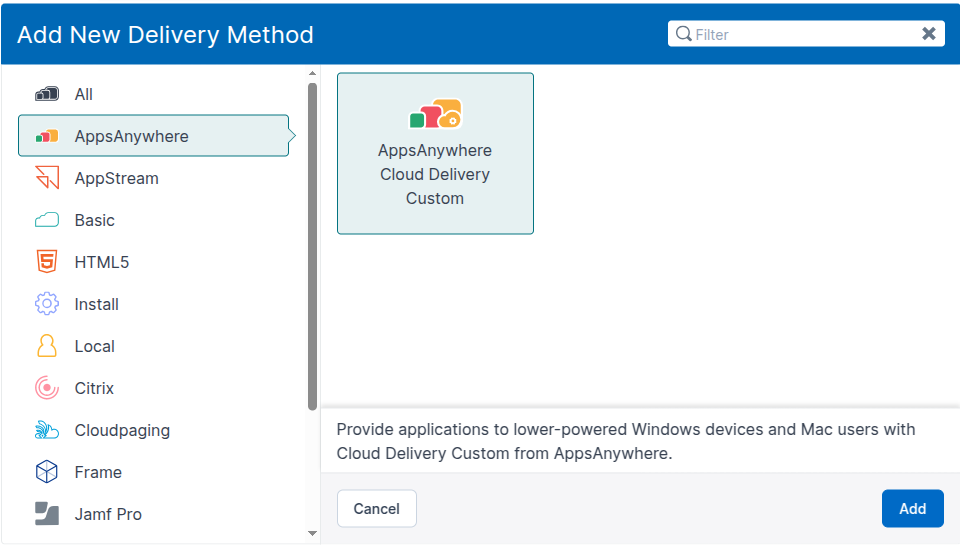
Task: Choose the HTML5 shield icon
Action: 47,262
